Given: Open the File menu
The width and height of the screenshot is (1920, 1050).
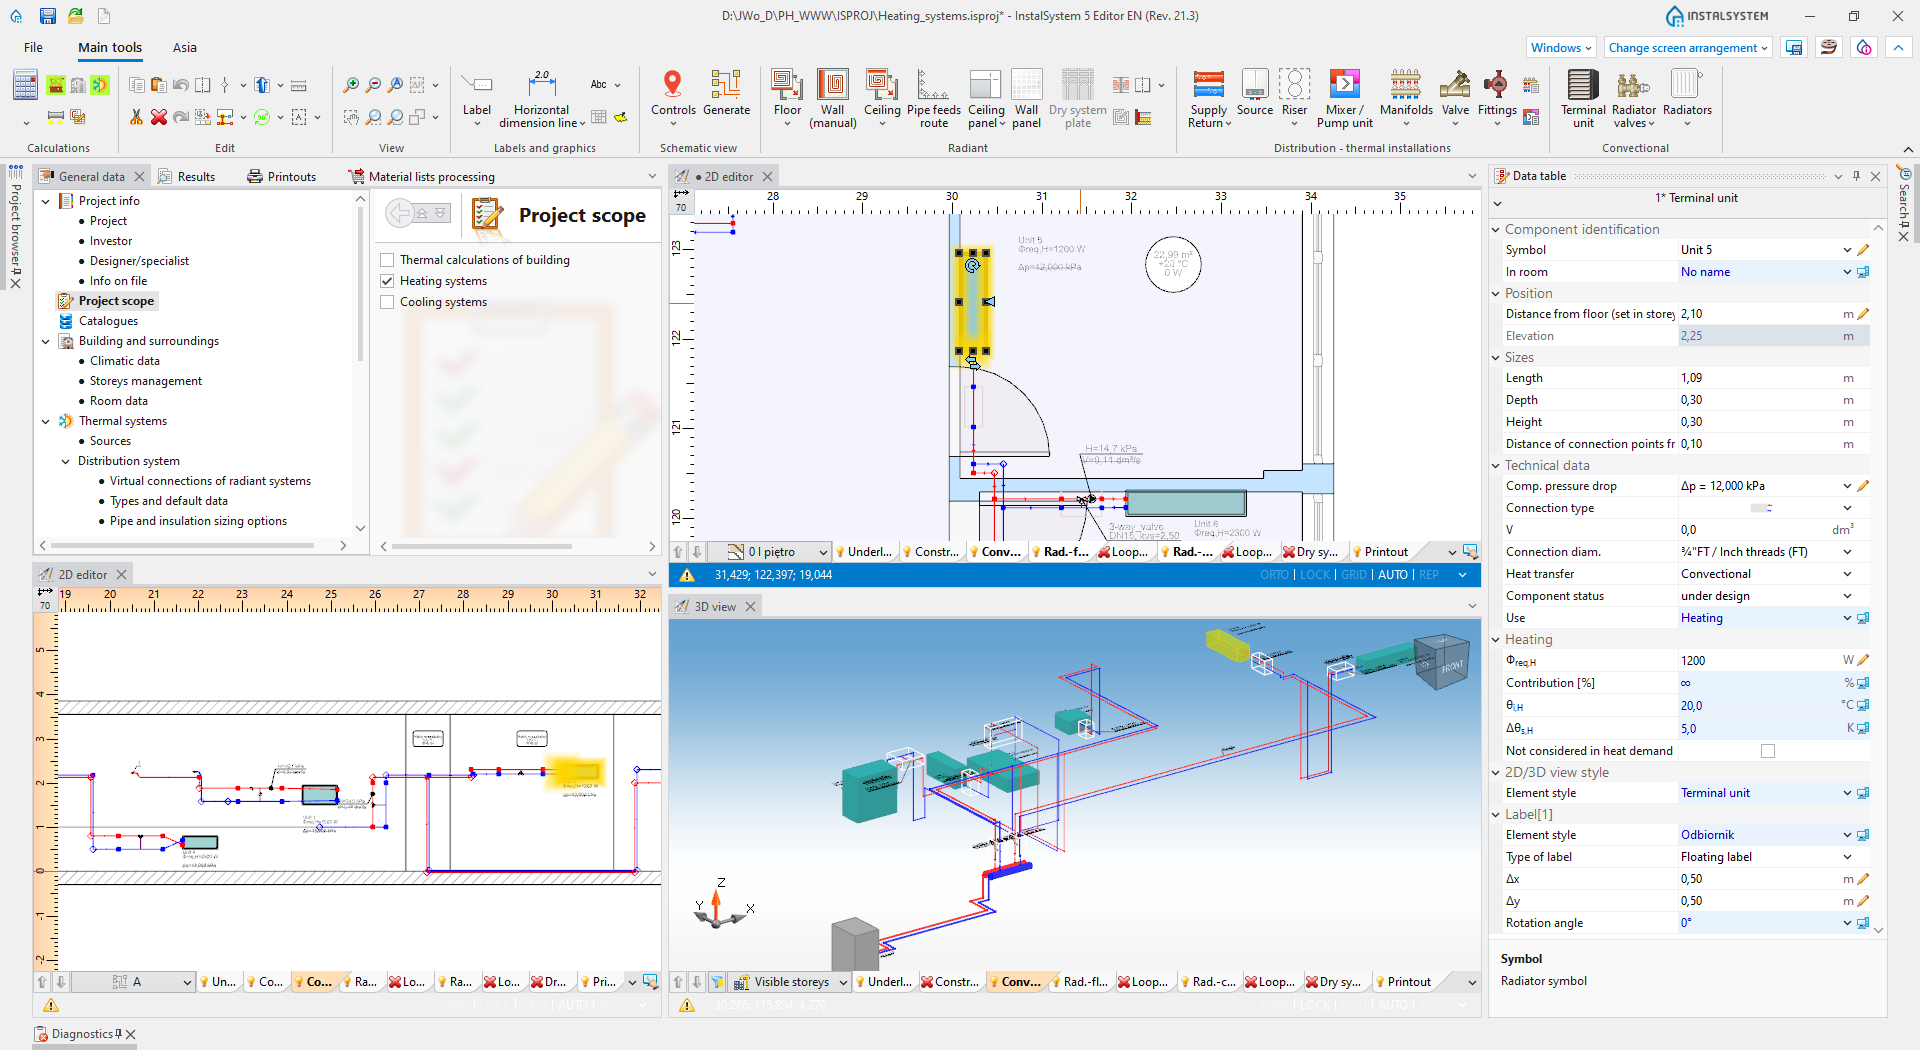Looking at the screenshot, I should [33, 47].
